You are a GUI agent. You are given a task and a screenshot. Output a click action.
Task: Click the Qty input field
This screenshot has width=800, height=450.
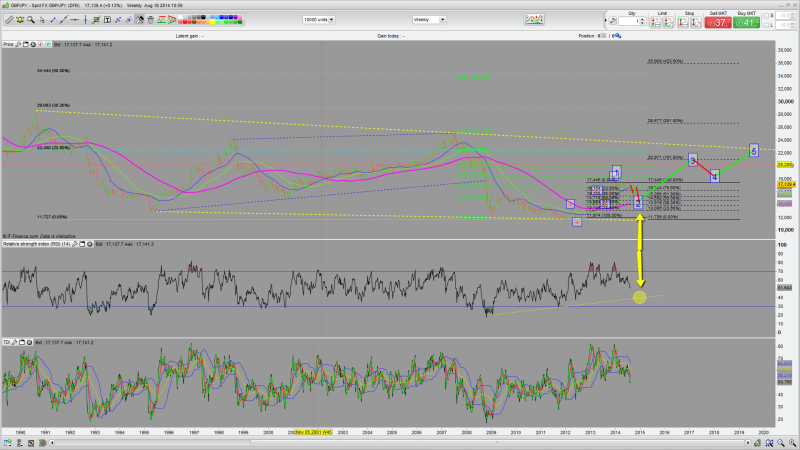point(629,21)
